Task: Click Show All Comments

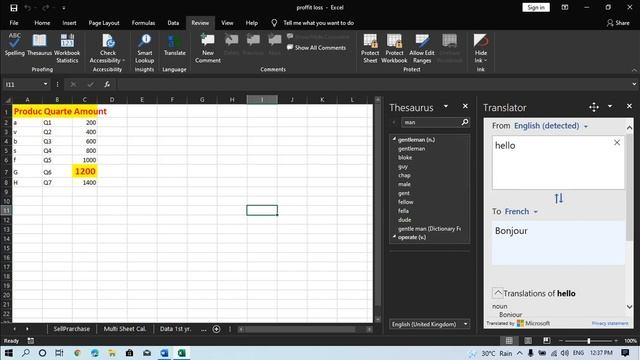Action: (x=316, y=48)
